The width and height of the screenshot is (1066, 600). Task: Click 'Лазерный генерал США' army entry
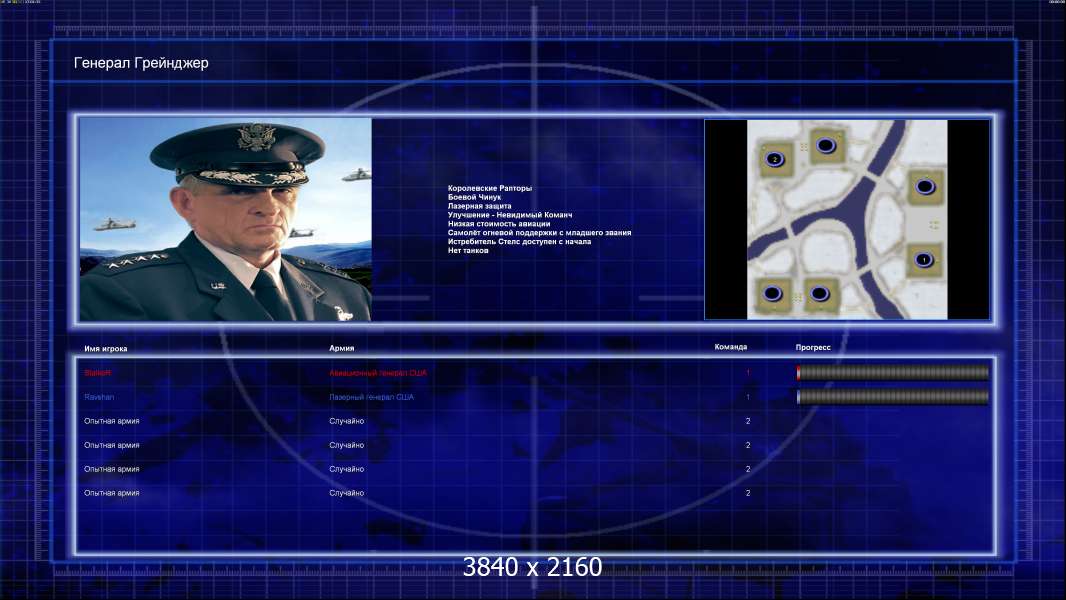point(371,397)
